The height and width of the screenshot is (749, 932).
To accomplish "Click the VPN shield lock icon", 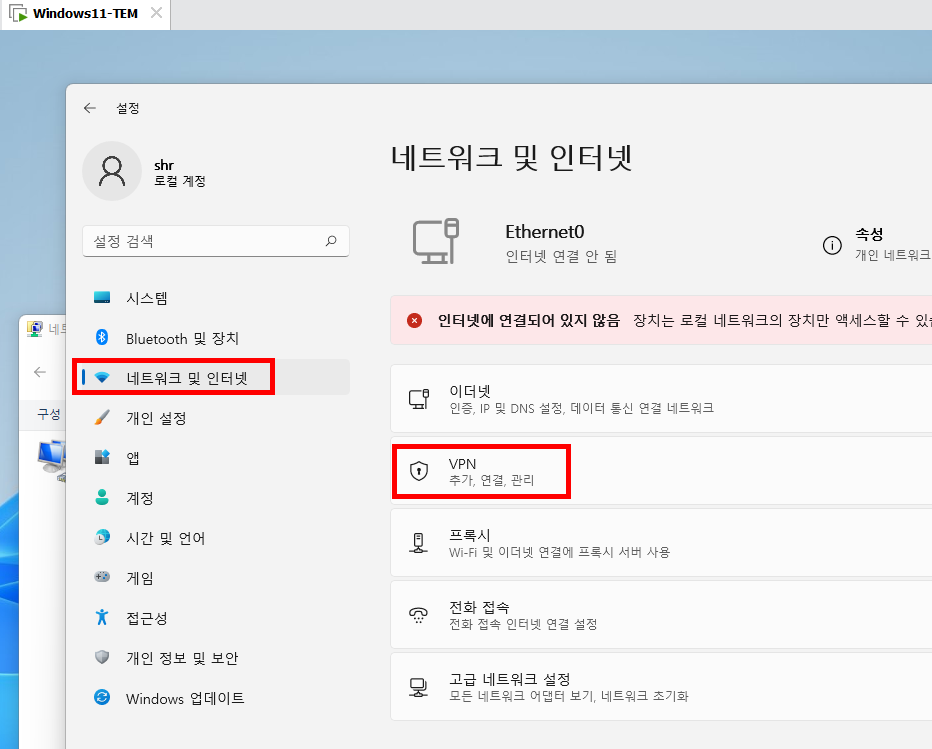I will (419, 471).
